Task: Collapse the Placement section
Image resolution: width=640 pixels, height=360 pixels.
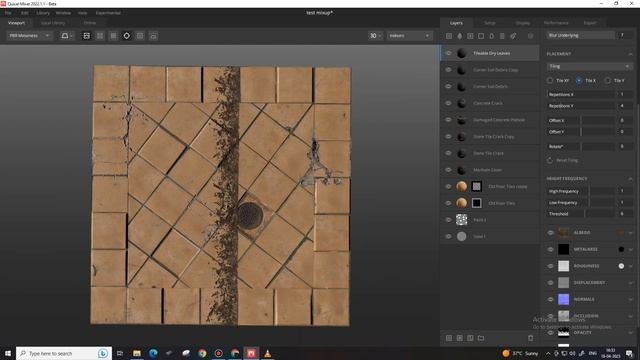Action: point(631,54)
